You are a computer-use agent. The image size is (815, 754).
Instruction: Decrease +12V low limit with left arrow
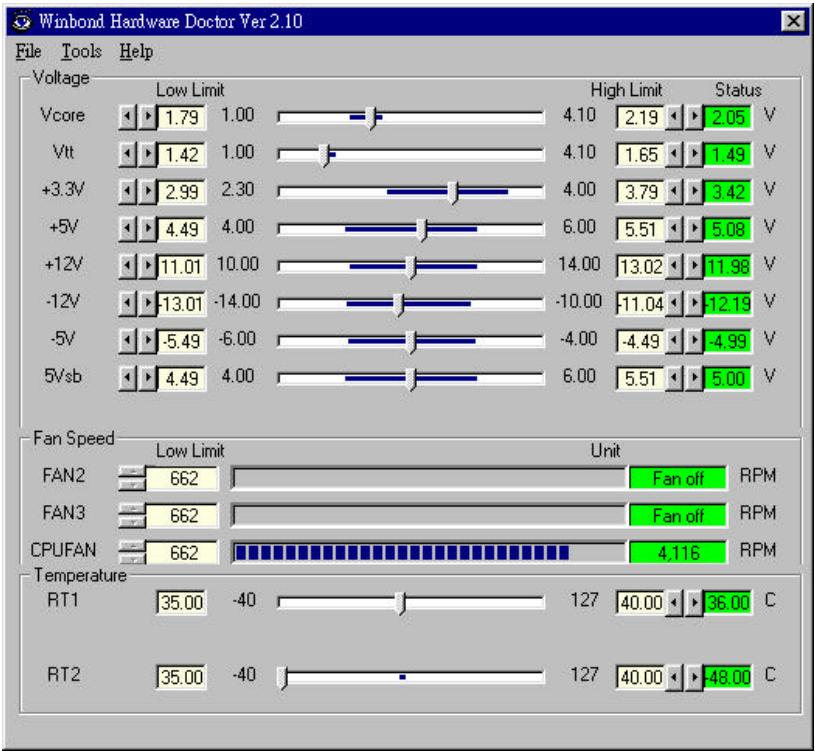pos(127,267)
